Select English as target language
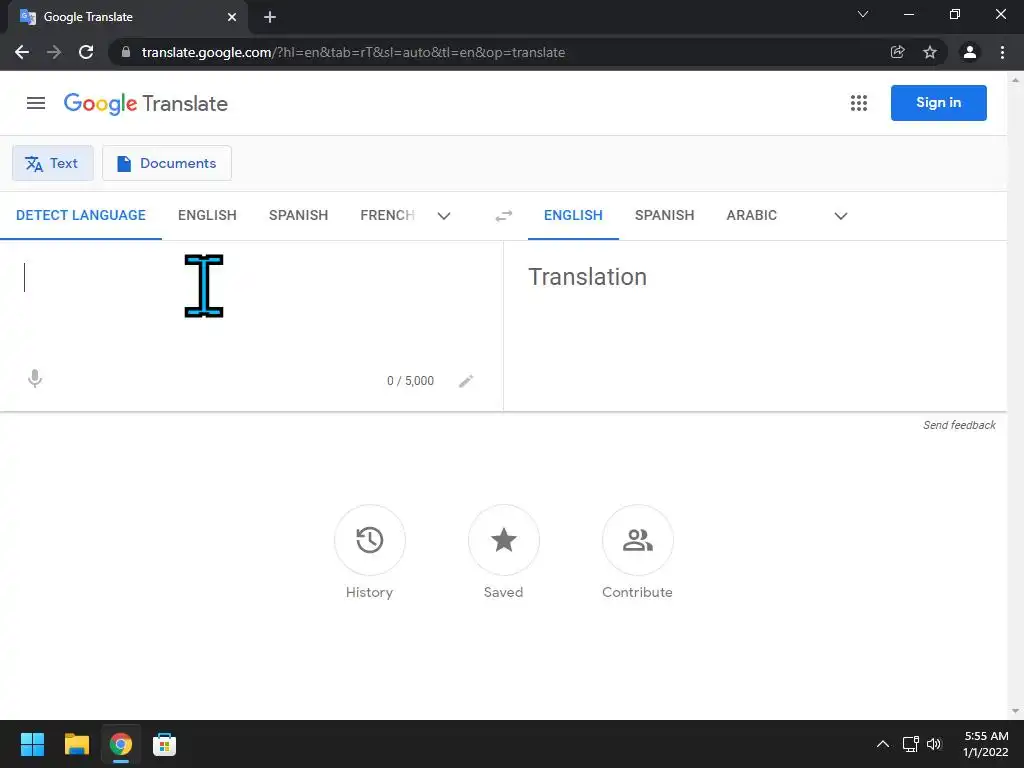The width and height of the screenshot is (1024, 768). (573, 216)
